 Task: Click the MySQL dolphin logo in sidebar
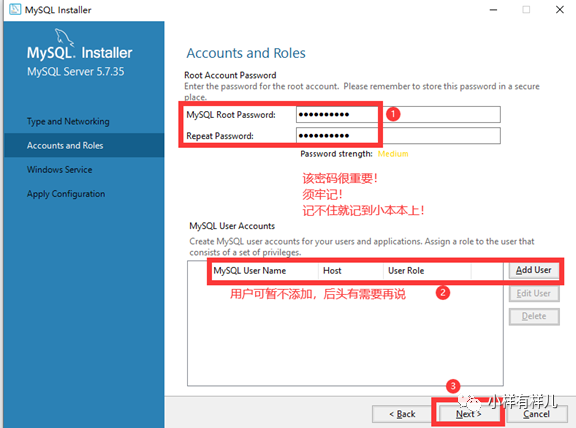(64, 37)
